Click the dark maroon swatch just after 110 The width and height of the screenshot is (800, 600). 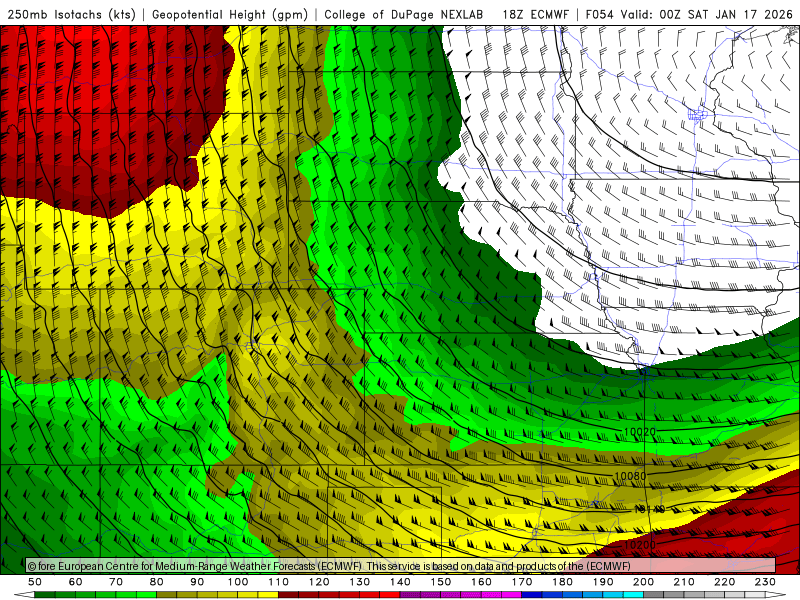click(289, 594)
